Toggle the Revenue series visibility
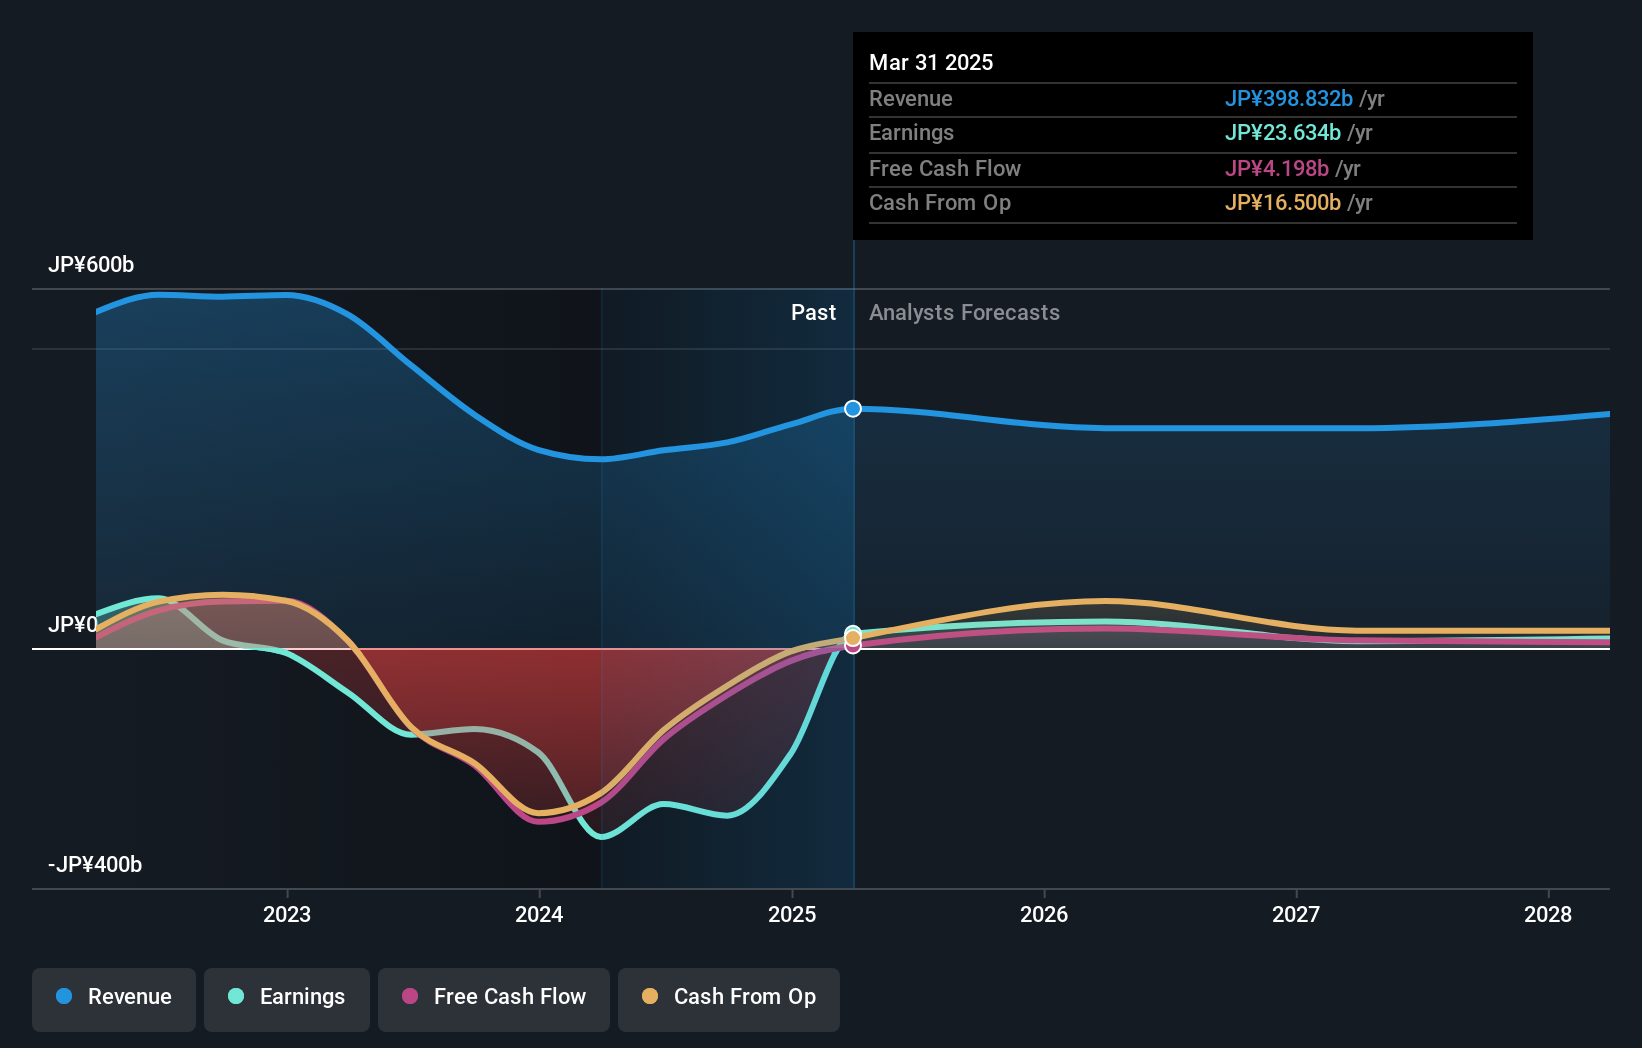The height and width of the screenshot is (1048, 1642). [x=113, y=997]
